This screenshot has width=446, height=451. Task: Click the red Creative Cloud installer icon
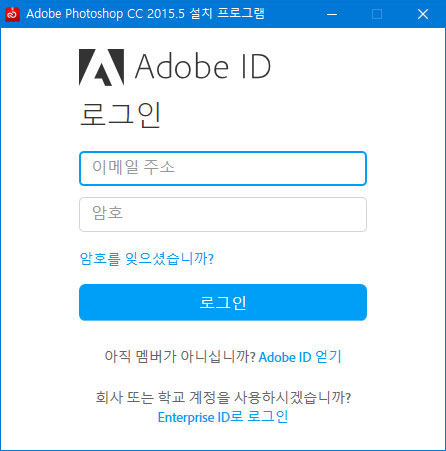coord(12,14)
